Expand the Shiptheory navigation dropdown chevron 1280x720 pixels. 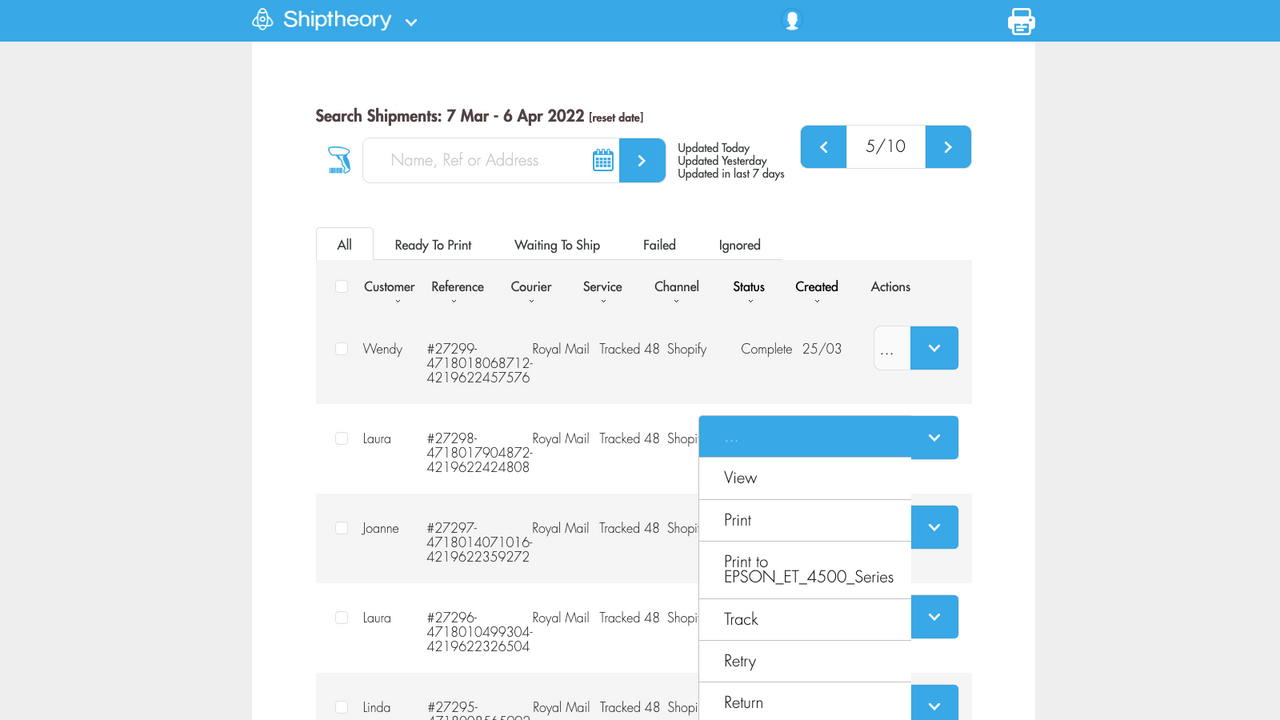pos(410,20)
